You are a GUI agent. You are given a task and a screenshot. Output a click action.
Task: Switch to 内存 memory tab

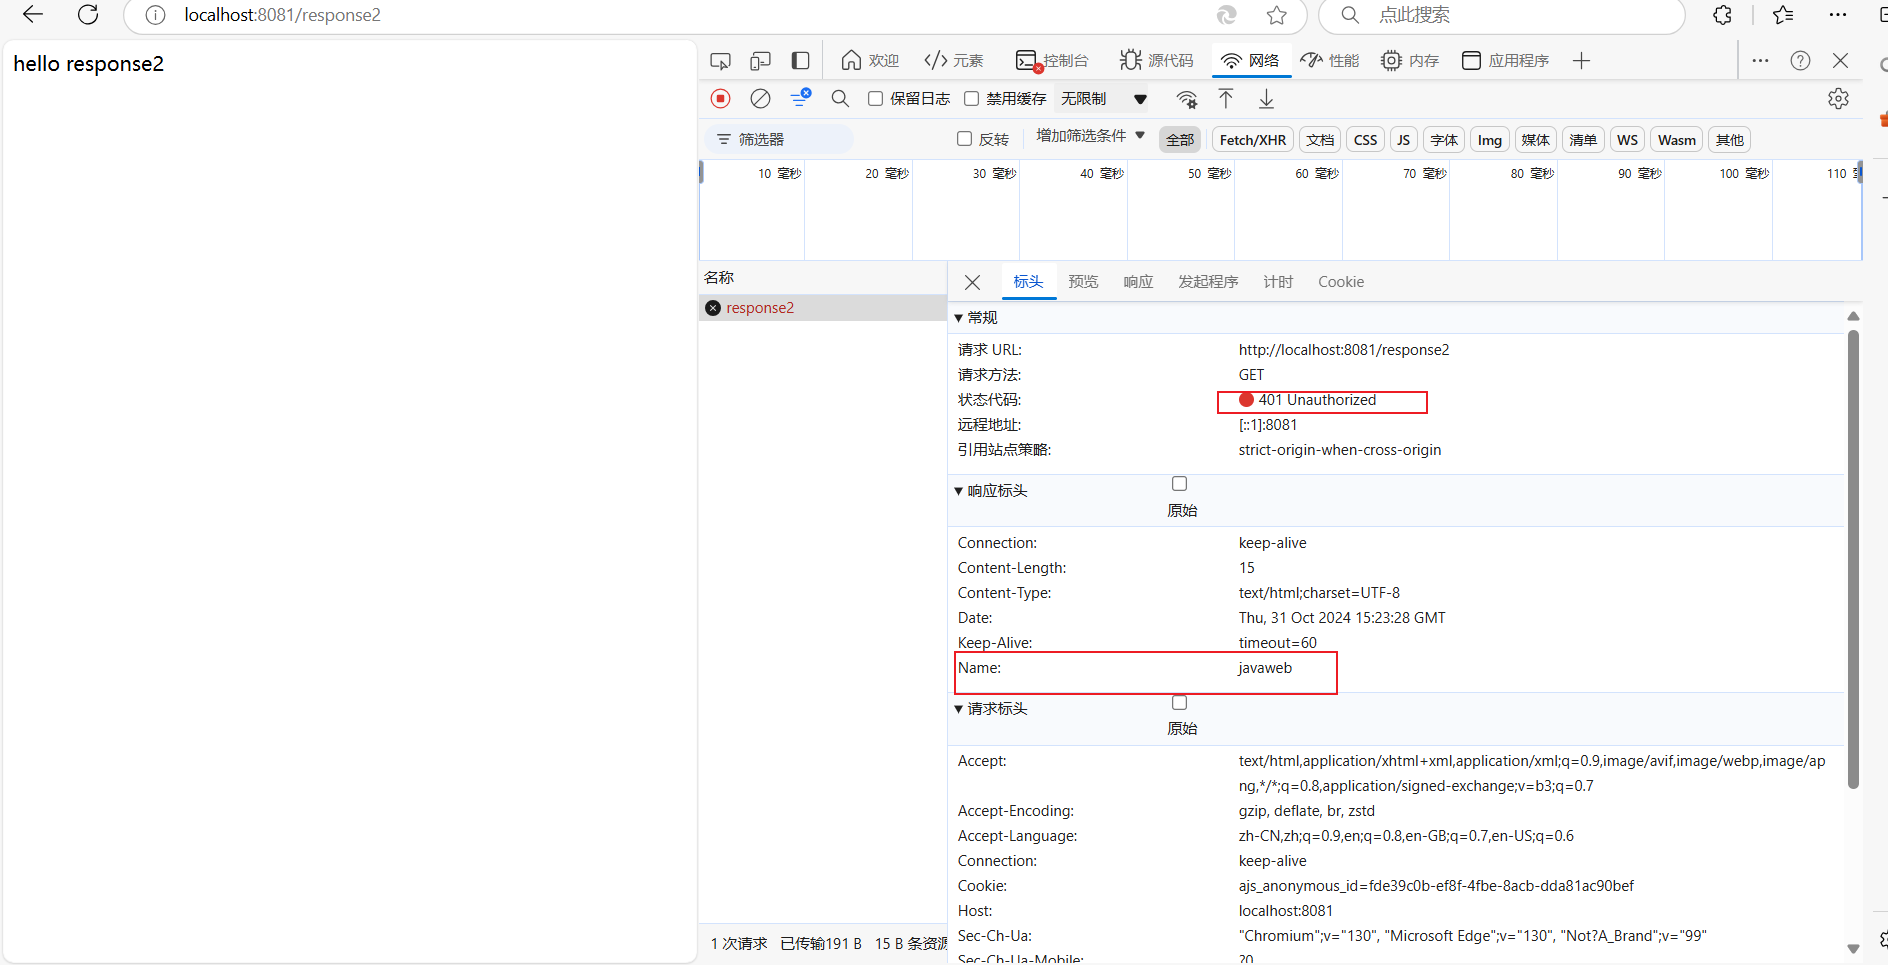(1410, 61)
